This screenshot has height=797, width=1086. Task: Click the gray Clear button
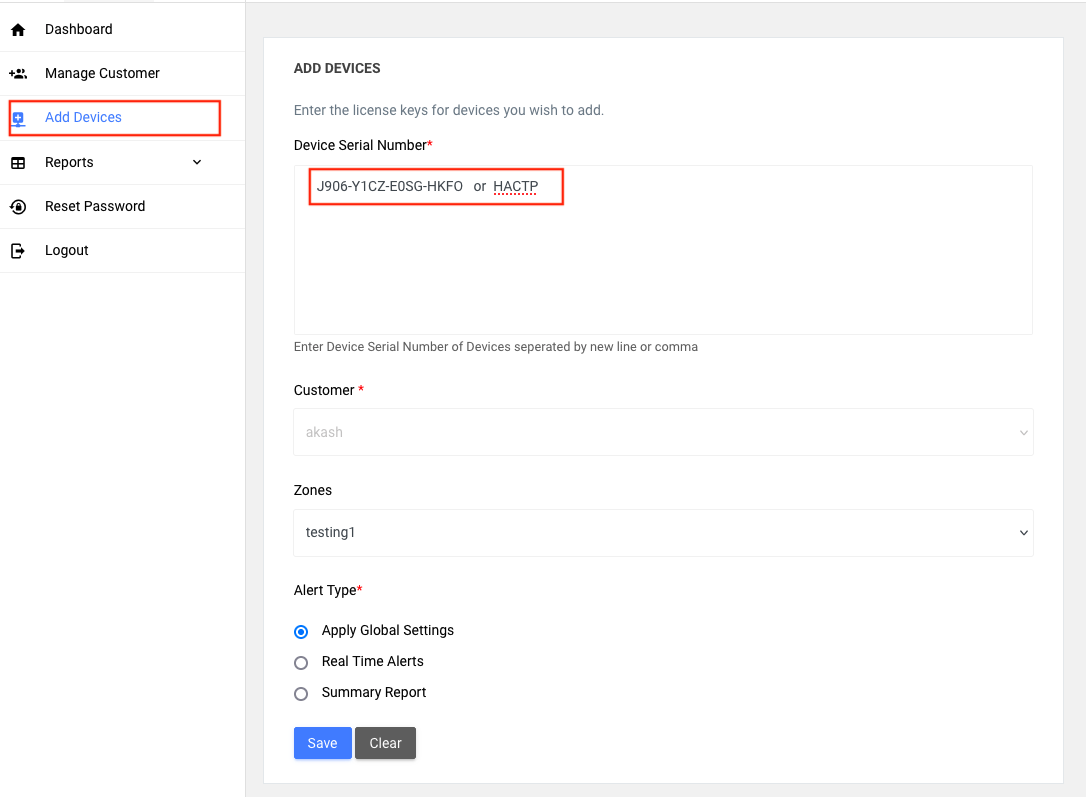coord(385,743)
